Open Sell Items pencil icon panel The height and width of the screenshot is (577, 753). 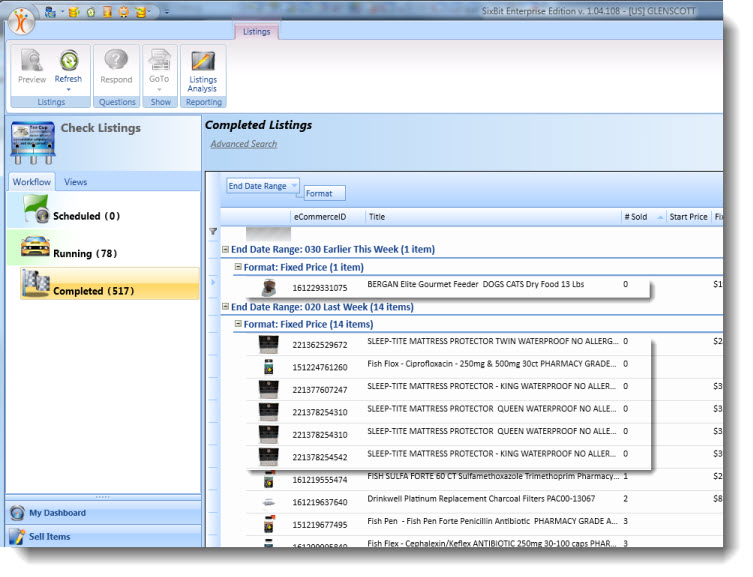[x=17, y=537]
